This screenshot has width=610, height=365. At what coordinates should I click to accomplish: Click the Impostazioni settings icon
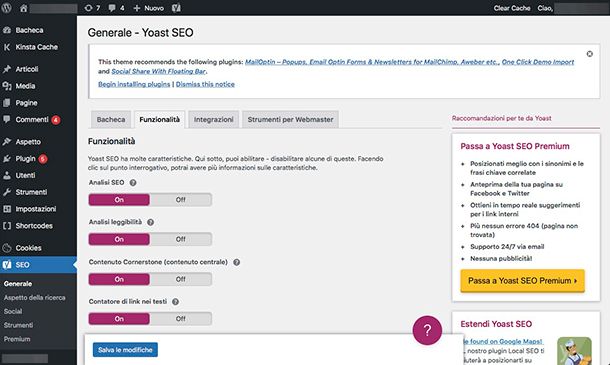pyautogui.click(x=7, y=209)
